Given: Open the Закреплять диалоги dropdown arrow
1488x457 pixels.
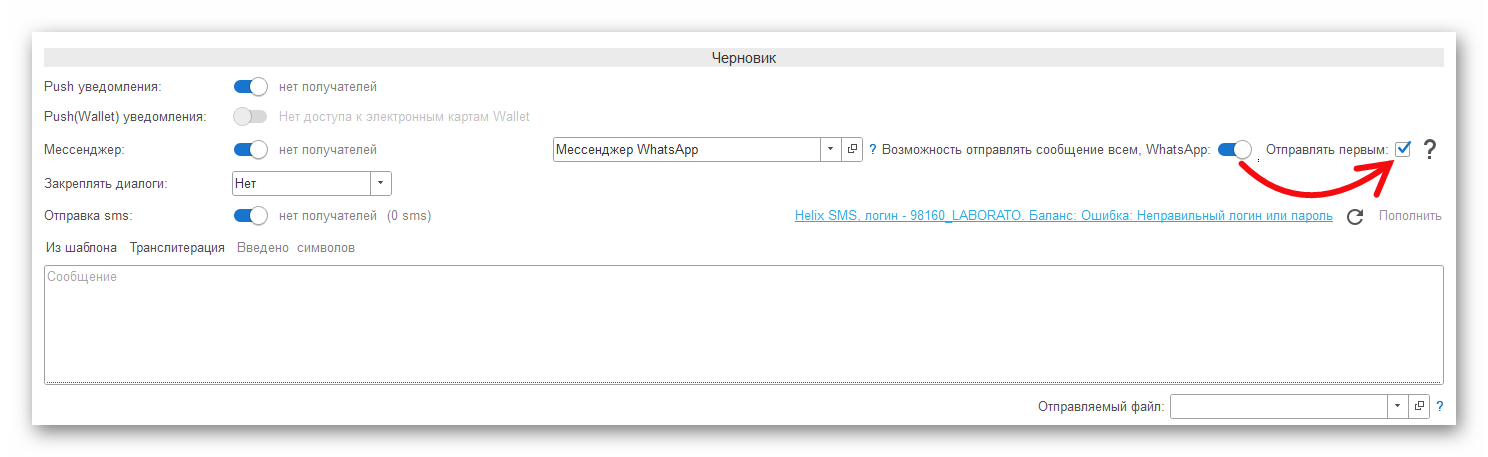Looking at the screenshot, I should (x=381, y=184).
